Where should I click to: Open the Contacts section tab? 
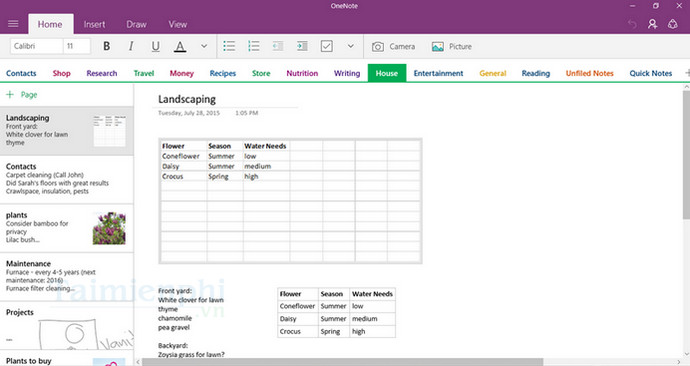21,73
